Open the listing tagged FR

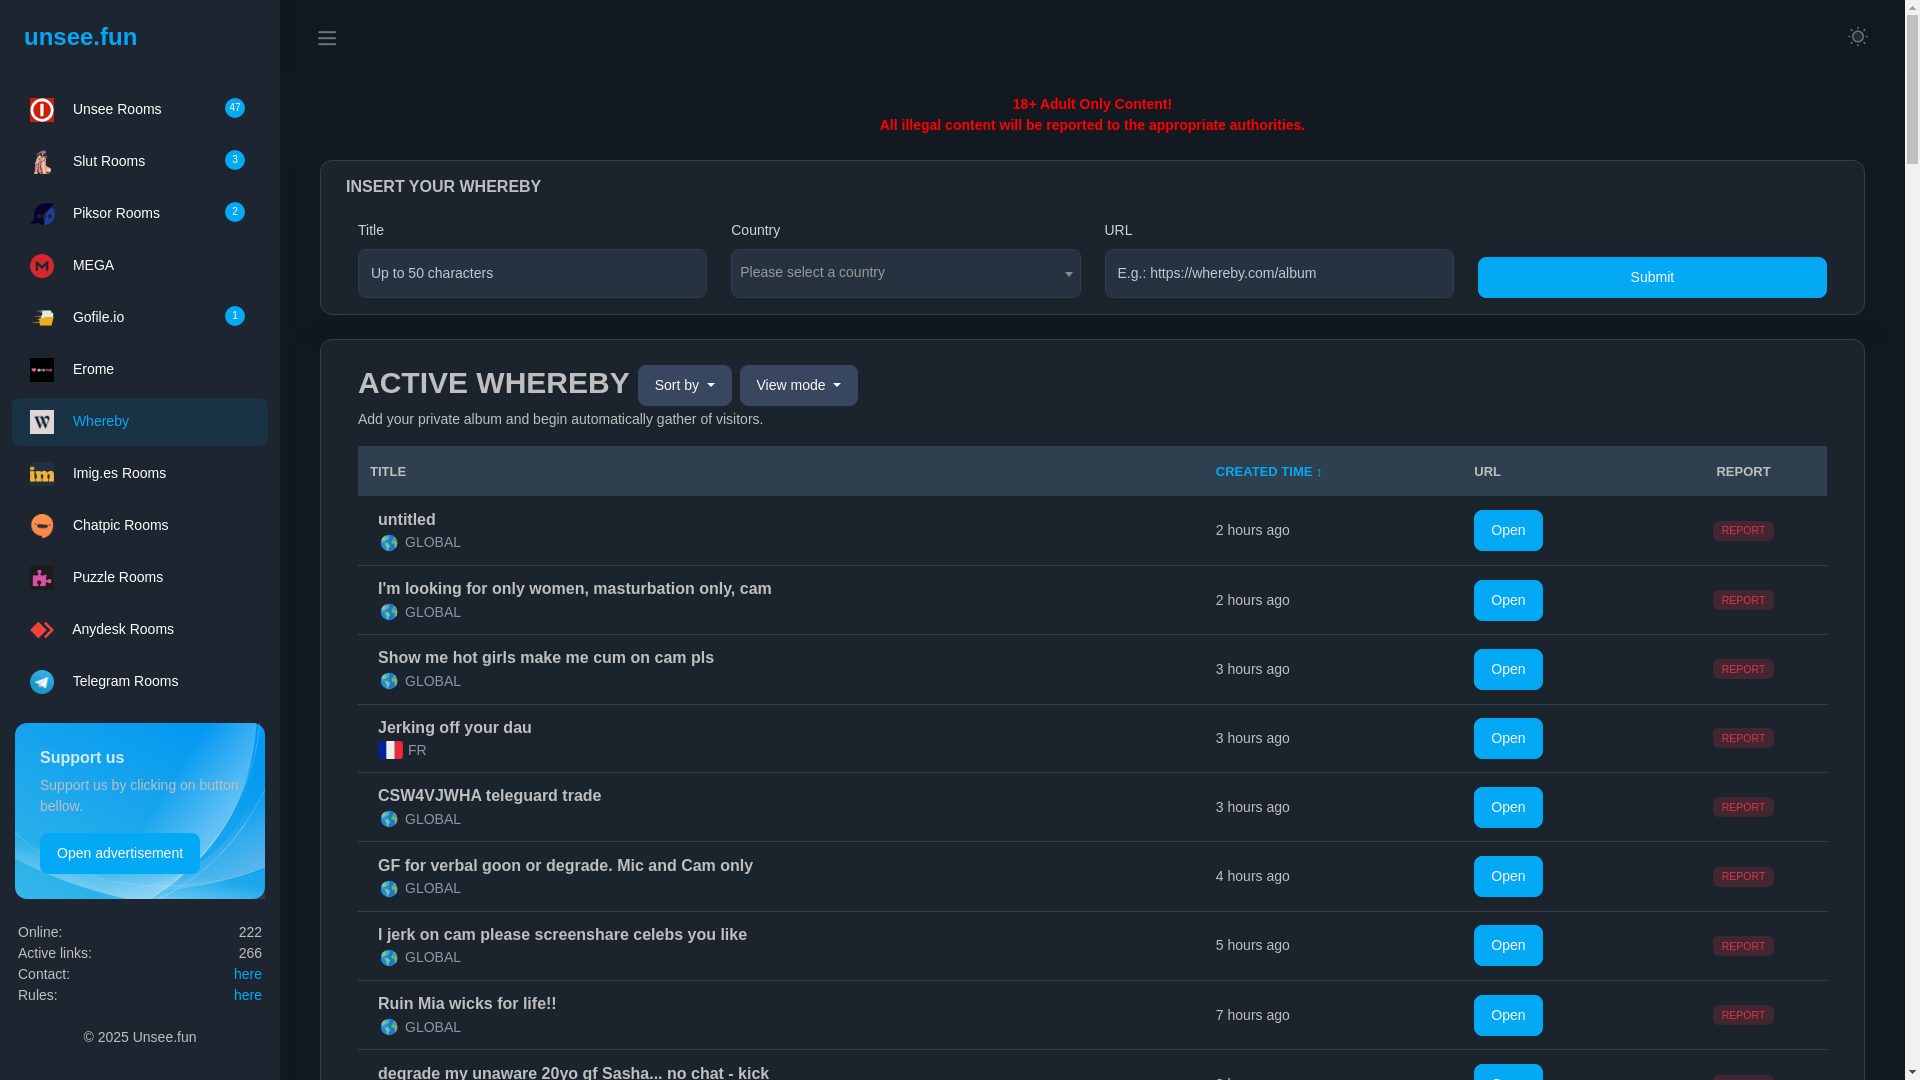[1507, 738]
